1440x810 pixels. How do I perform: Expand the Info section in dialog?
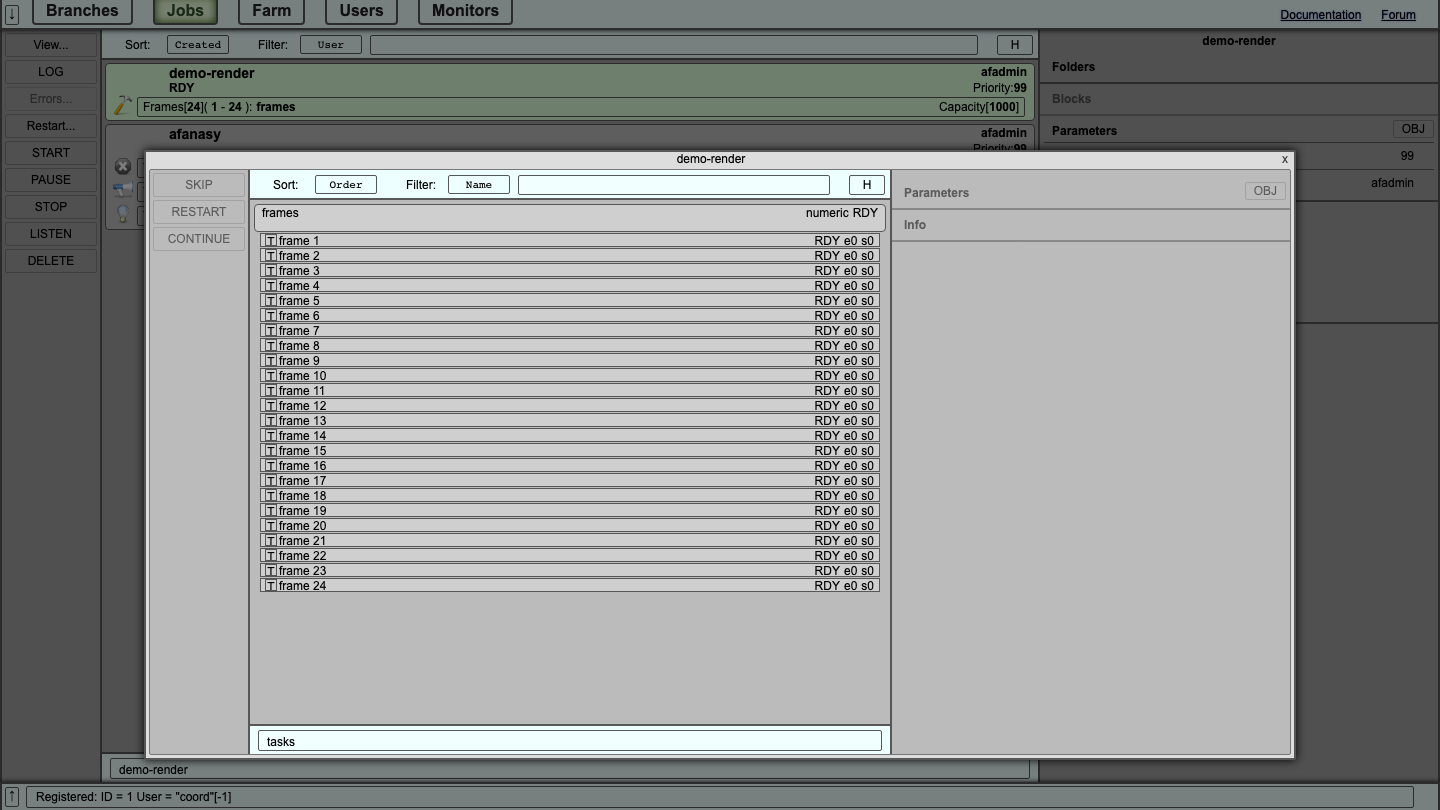1090,225
